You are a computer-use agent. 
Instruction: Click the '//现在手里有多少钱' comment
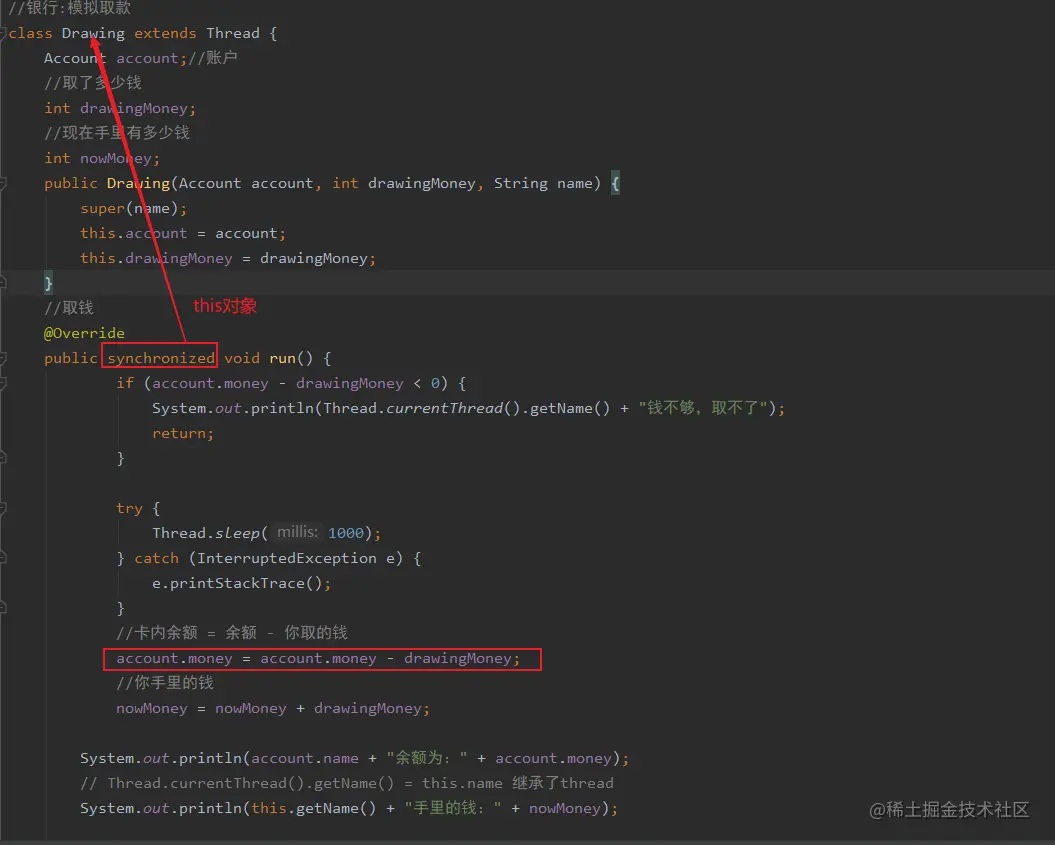click(x=117, y=133)
